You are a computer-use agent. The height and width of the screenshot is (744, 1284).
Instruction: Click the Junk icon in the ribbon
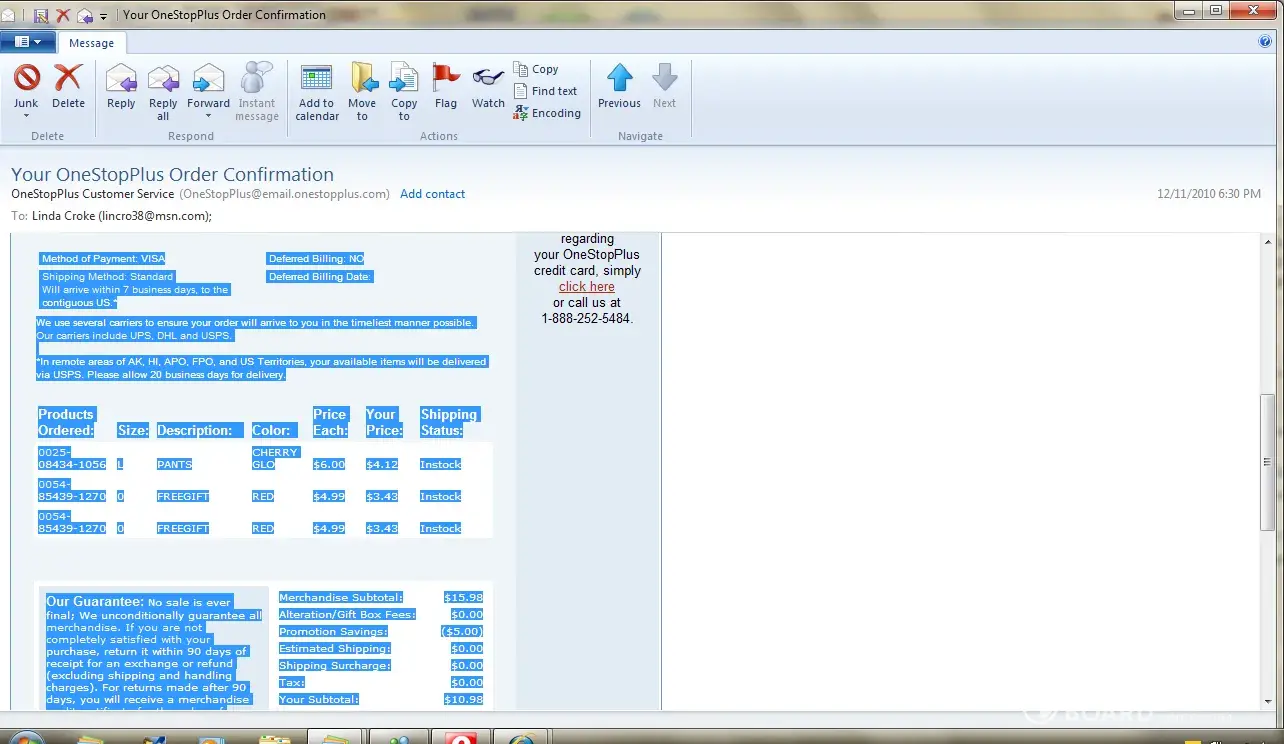point(26,80)
